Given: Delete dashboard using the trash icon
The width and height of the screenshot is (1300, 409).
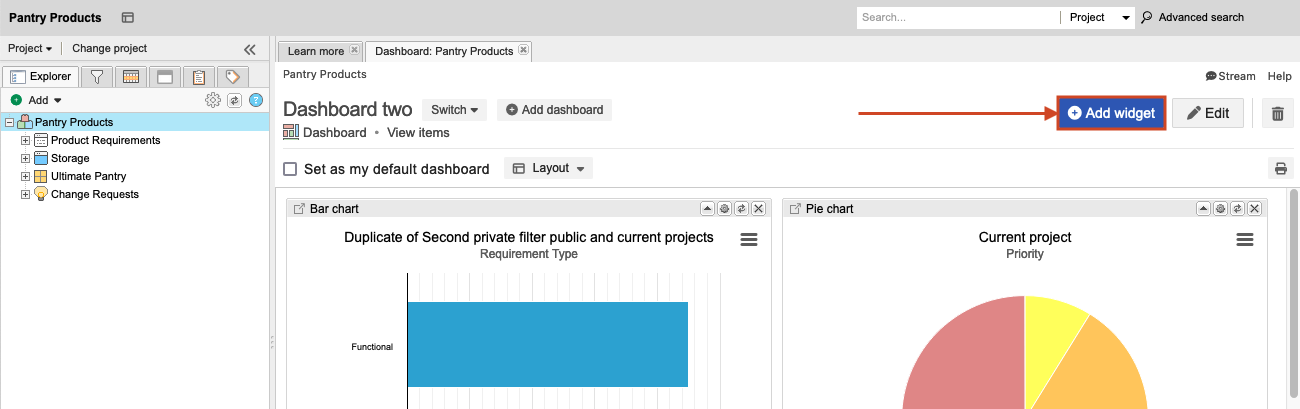Looking at the screenshot, I should (x=1277, y=113).
